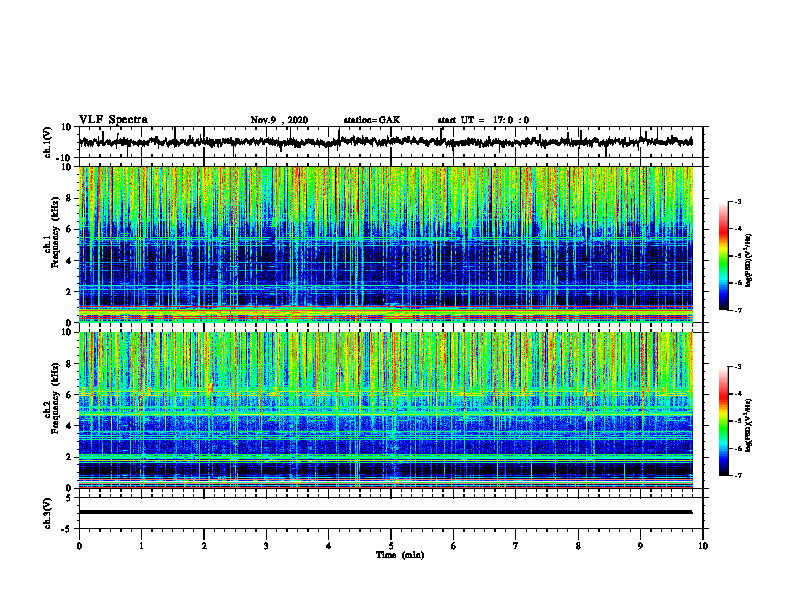Click the "Time (min)" x-axis label

[x=400, y=555]
